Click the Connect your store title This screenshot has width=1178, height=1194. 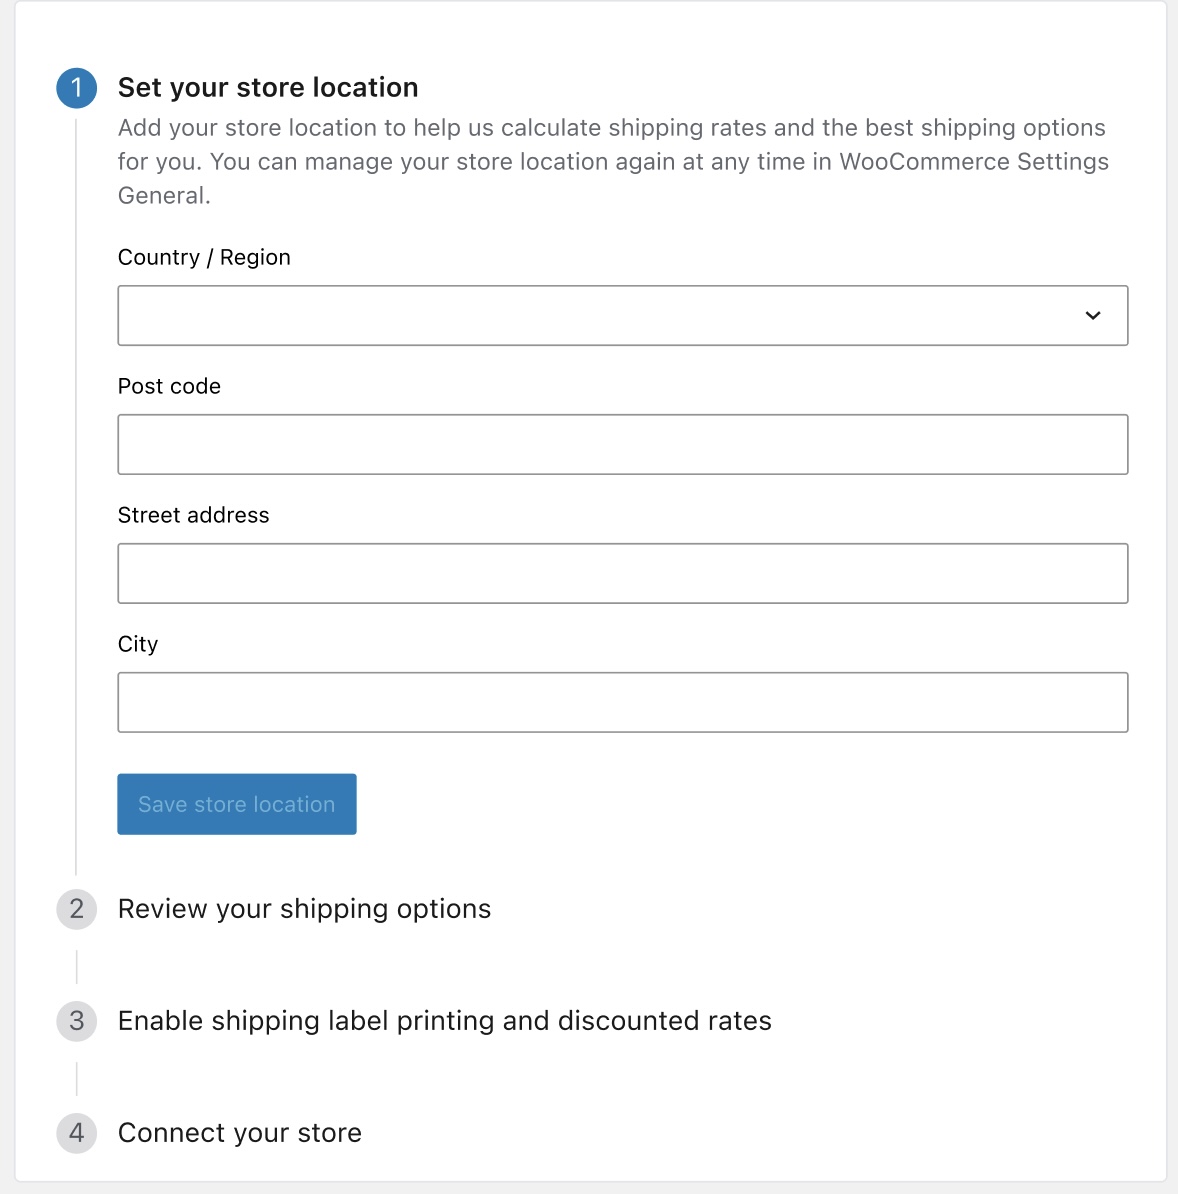pos(240,1133)
